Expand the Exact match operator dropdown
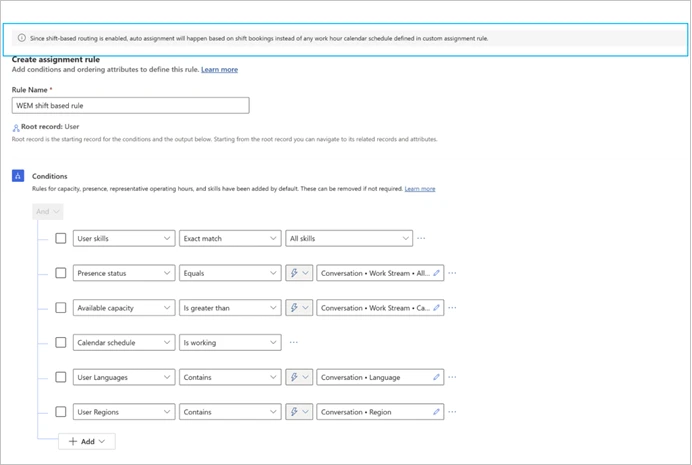Screen dimensions: 692x465 click(230, 238)
